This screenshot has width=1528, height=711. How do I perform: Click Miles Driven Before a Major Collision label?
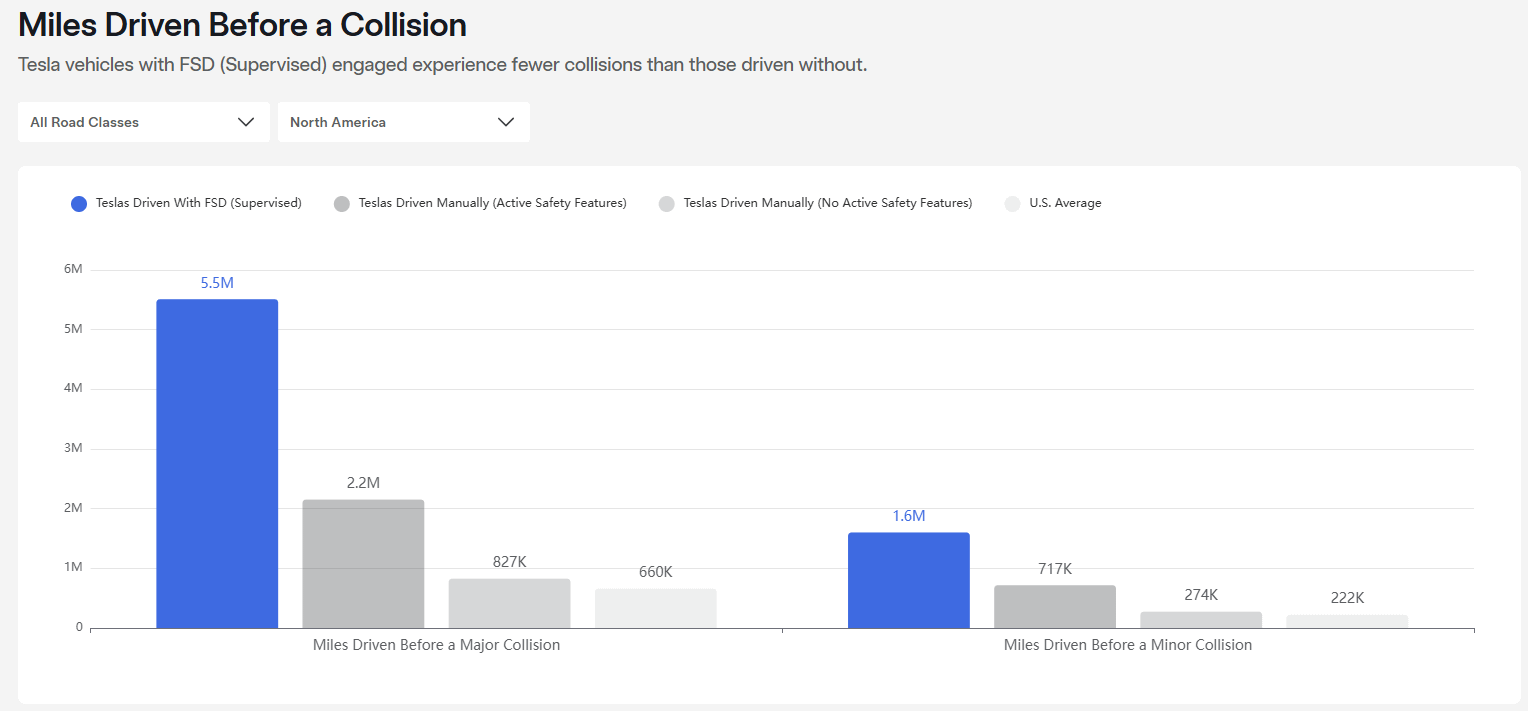click(436, 645)
